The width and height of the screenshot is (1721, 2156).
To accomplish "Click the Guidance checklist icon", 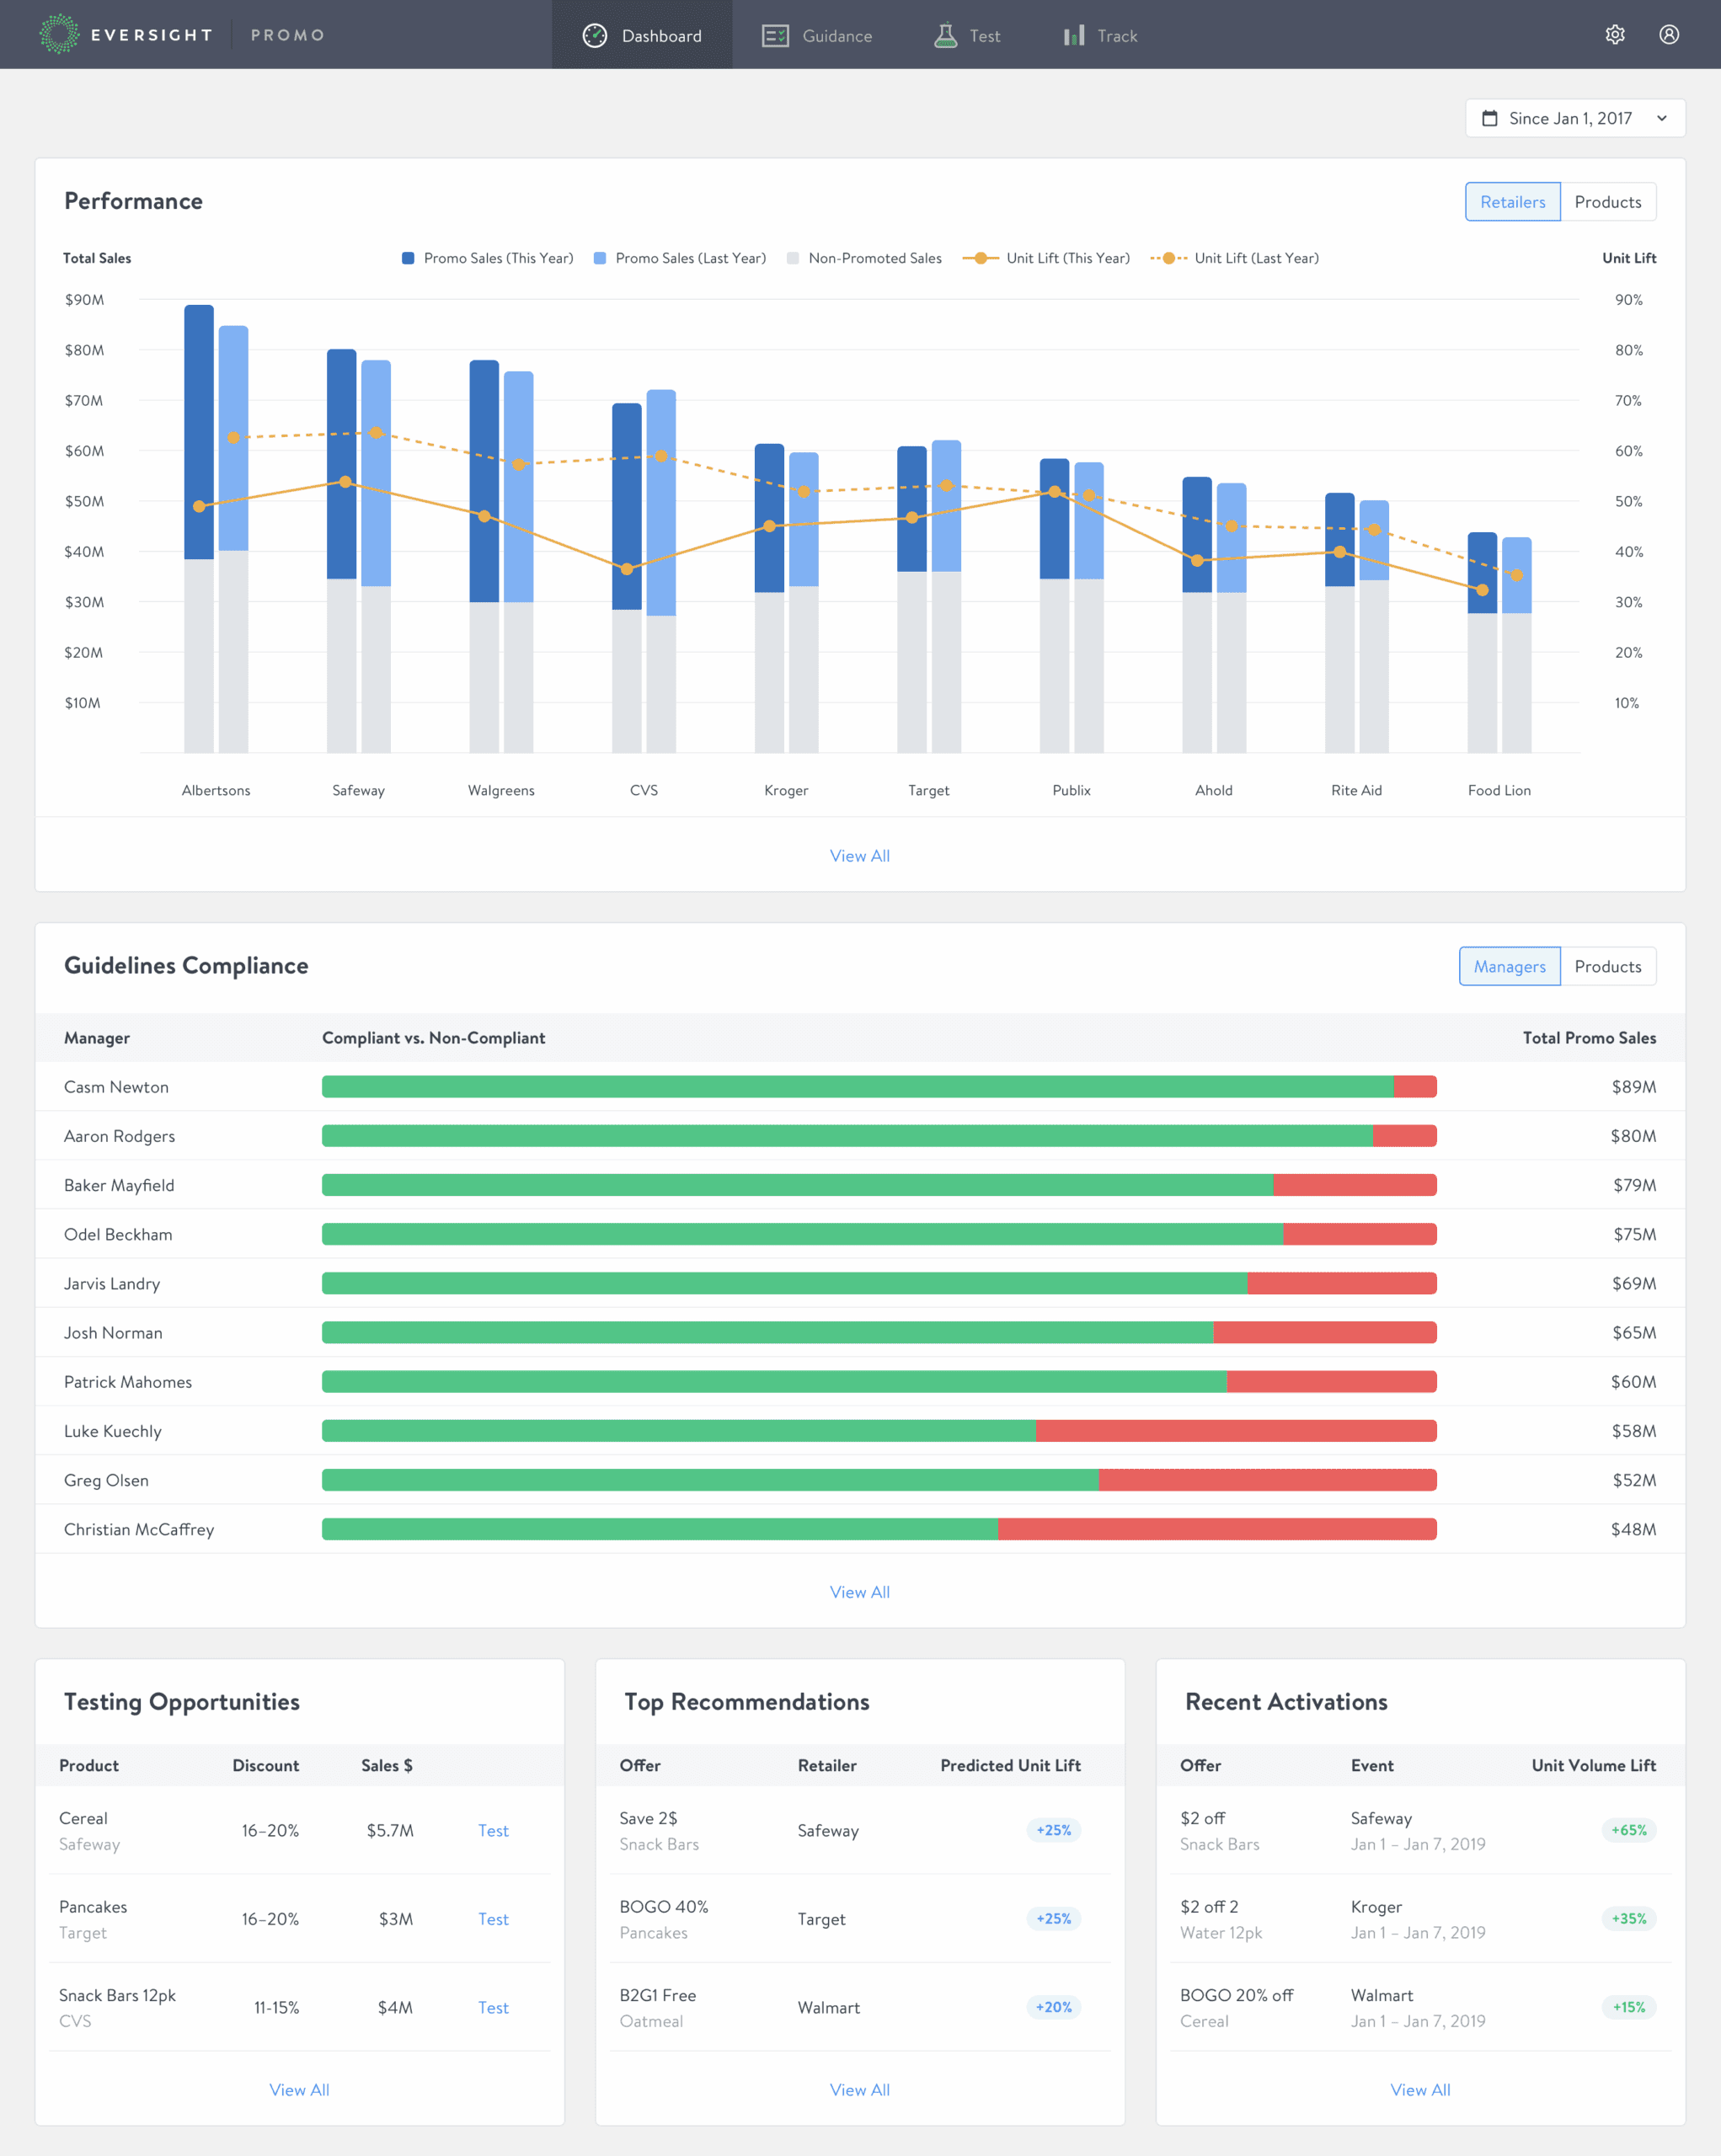I will click(x=775, y=36).
